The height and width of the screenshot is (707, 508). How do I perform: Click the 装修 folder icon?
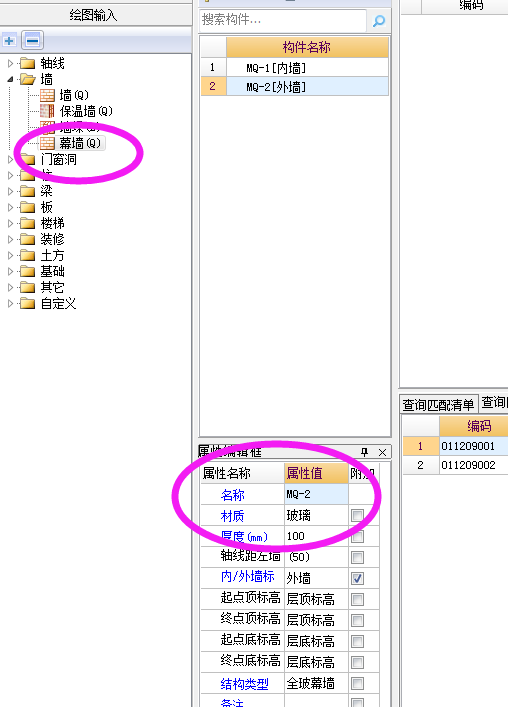coord(28,239)
